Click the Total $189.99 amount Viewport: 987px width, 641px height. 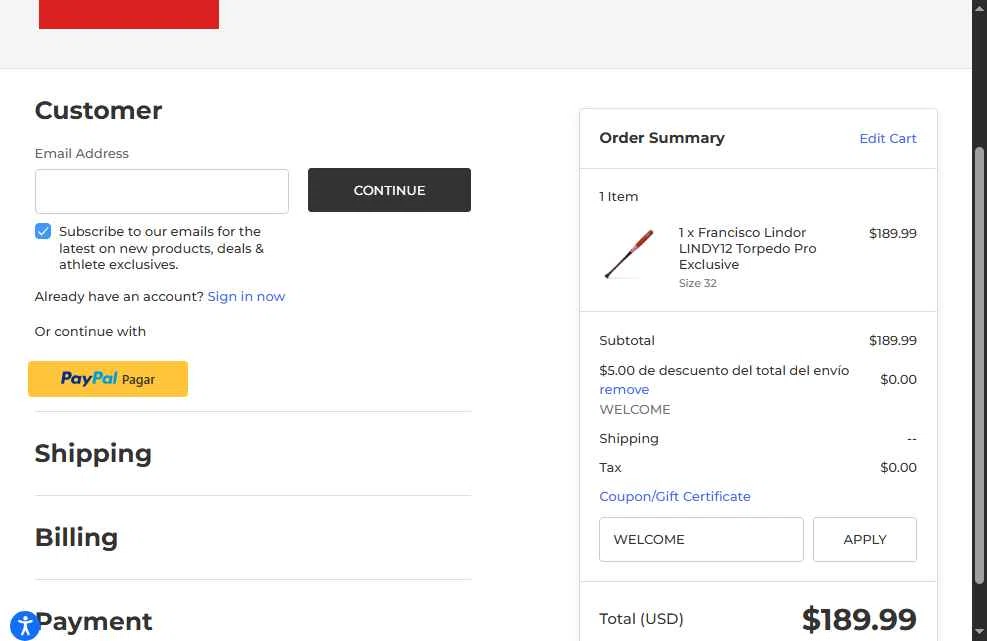coord(859,619)
